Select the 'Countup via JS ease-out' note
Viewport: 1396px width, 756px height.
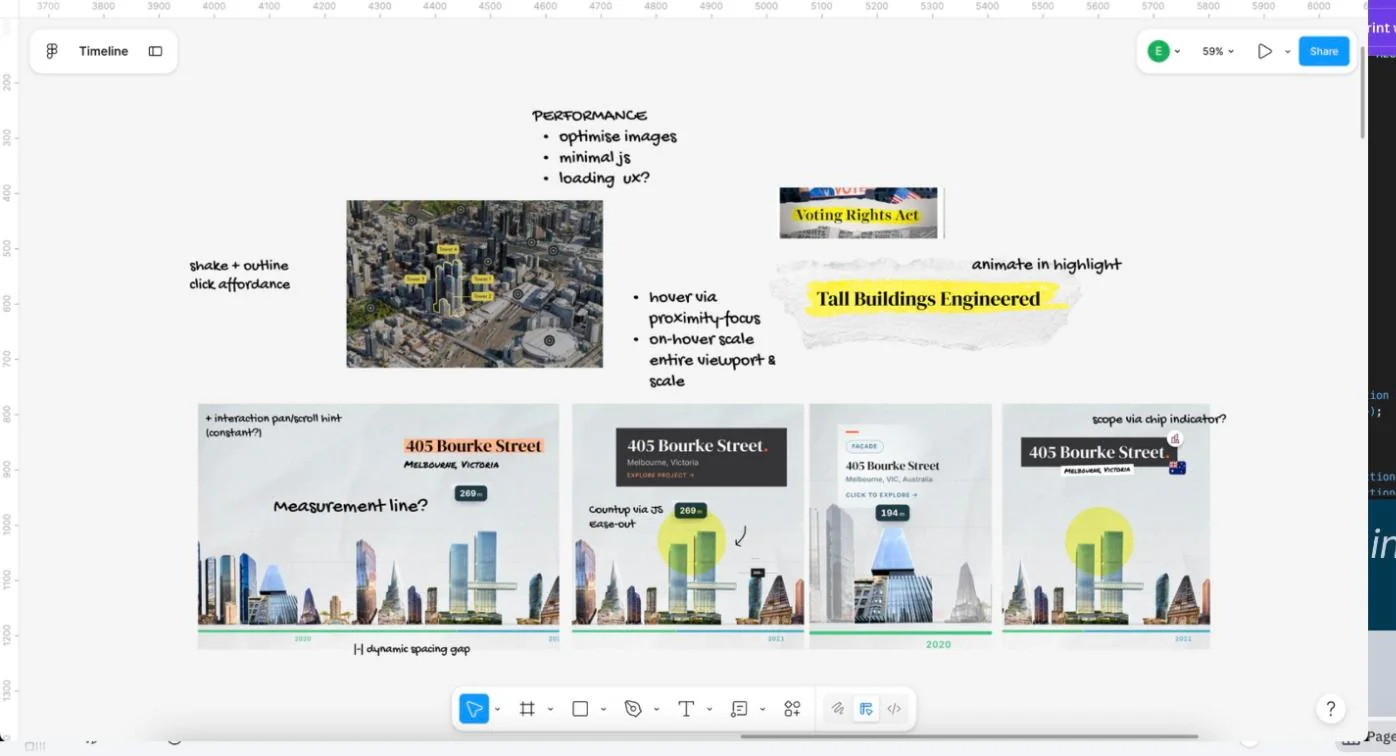(626, 516)
